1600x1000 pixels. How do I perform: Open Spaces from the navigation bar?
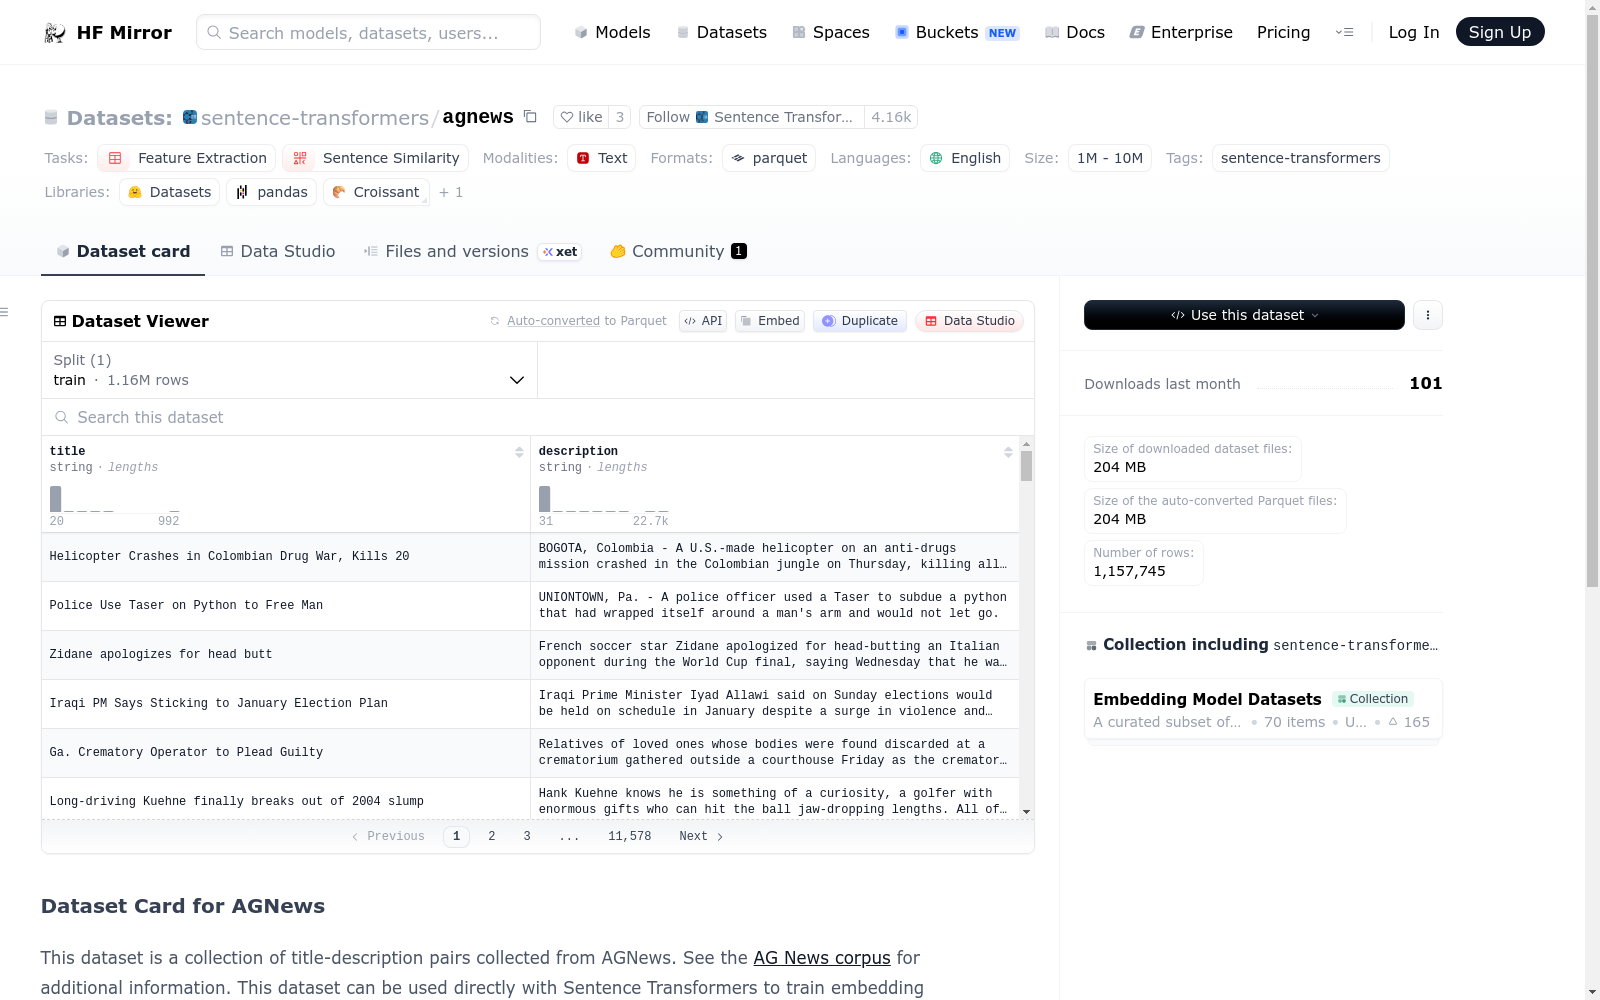(831, 33)
